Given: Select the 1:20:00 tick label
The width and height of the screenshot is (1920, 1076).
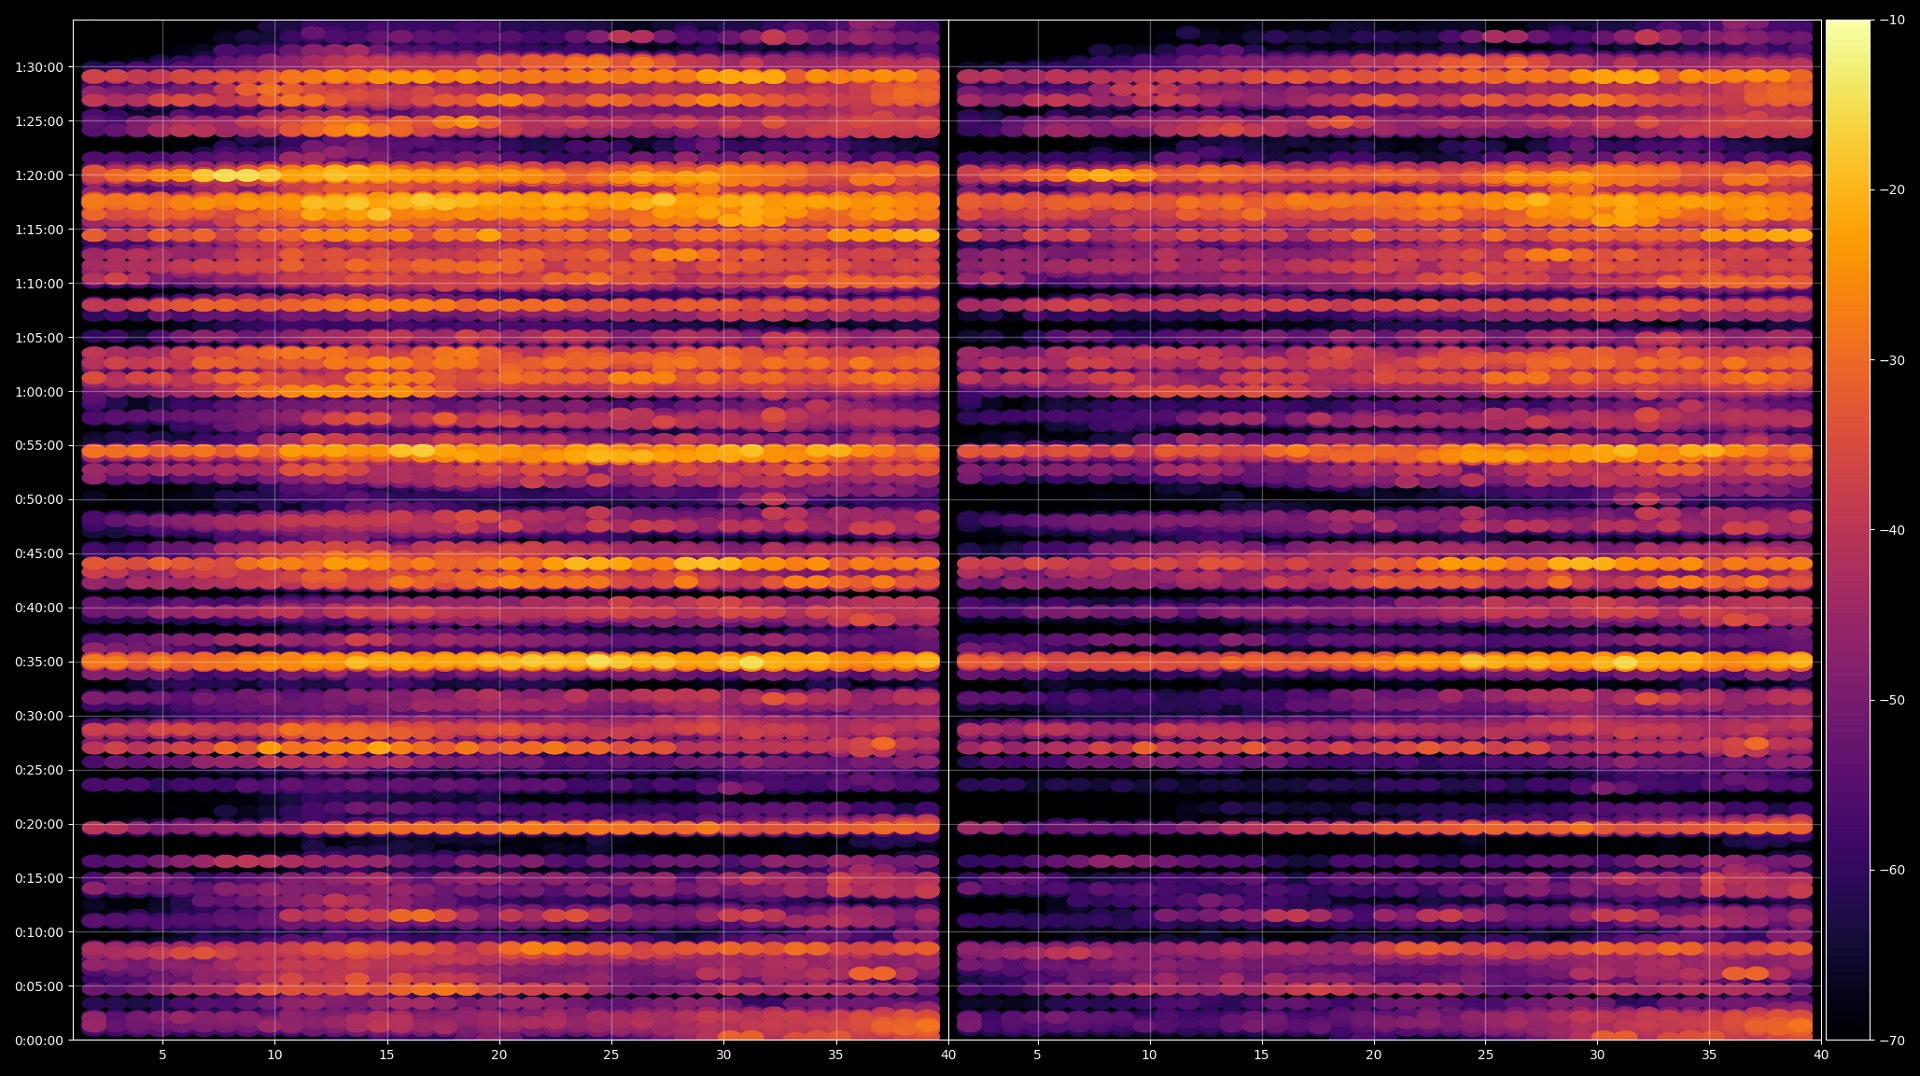Looking at the screenshot, I should (x=39, y=176).
